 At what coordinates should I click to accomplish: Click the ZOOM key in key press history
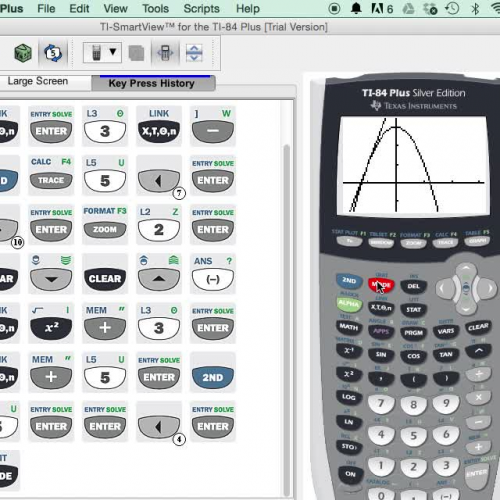105,229
